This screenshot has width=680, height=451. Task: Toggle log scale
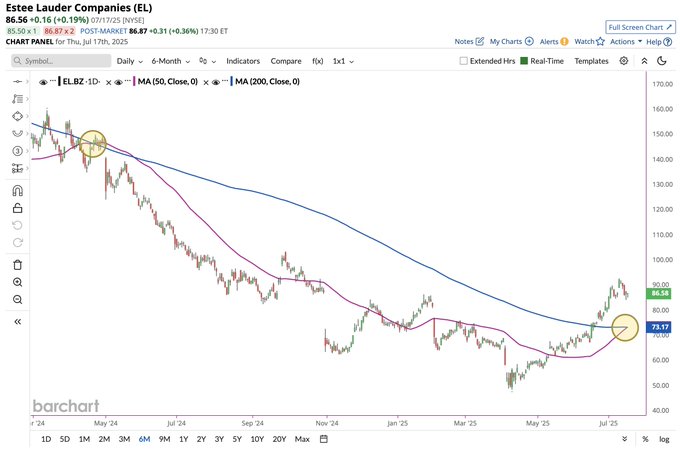[x=664, y=439]
